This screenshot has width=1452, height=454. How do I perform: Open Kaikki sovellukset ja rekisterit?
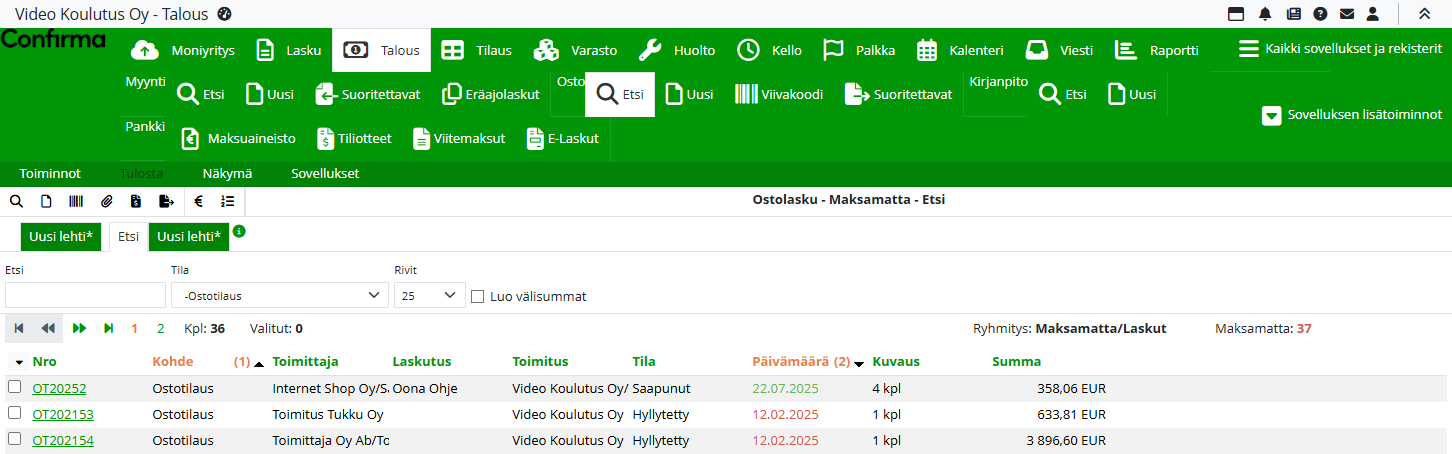[1339, 49]
